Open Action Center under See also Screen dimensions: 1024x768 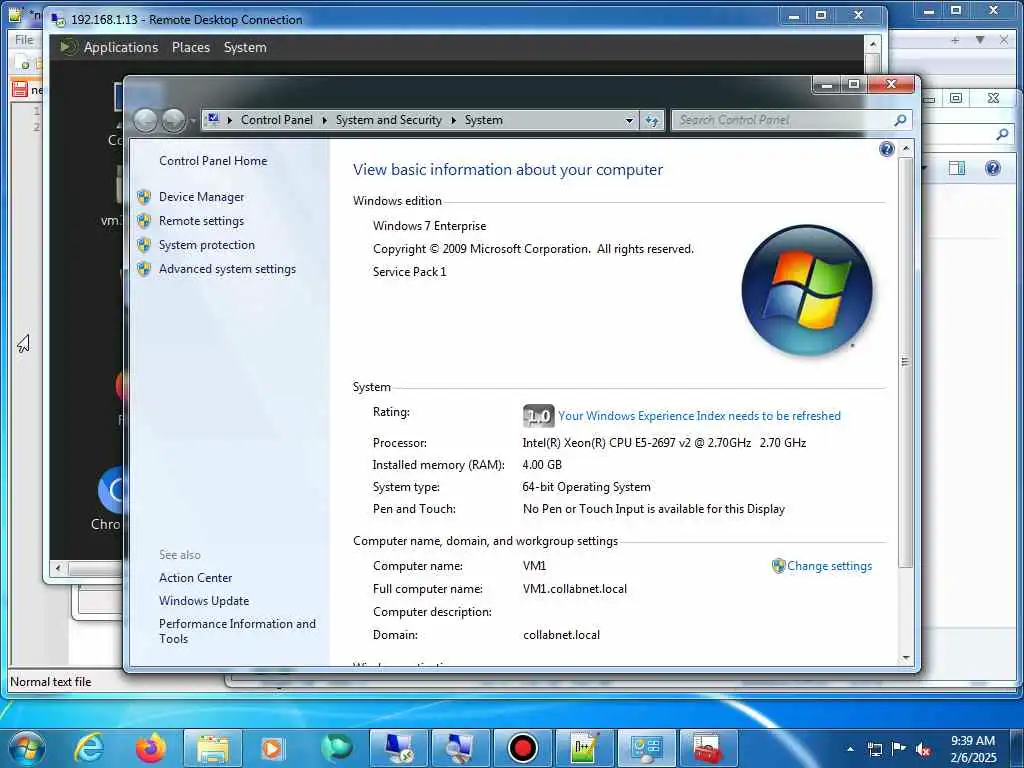pos(195,577)
